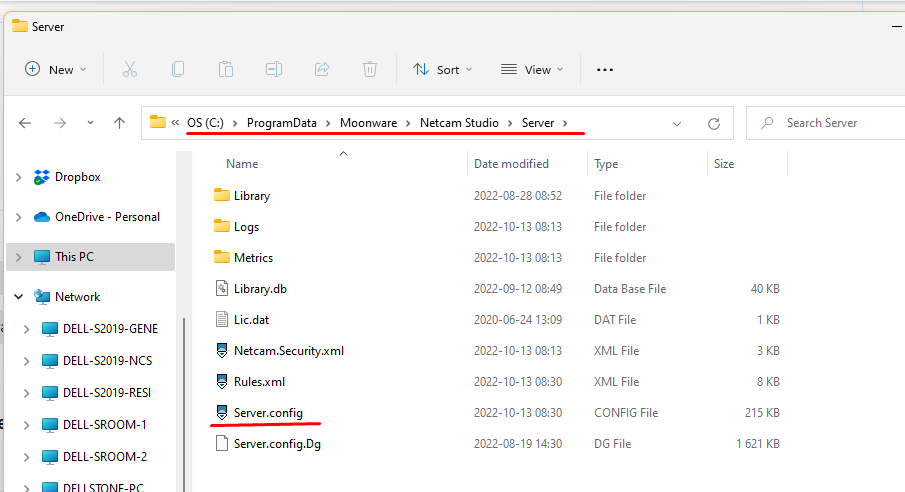The width and height of the screenshot is (905, 492).
Task: Select the Library.db file
Action: tap(260, 289)
